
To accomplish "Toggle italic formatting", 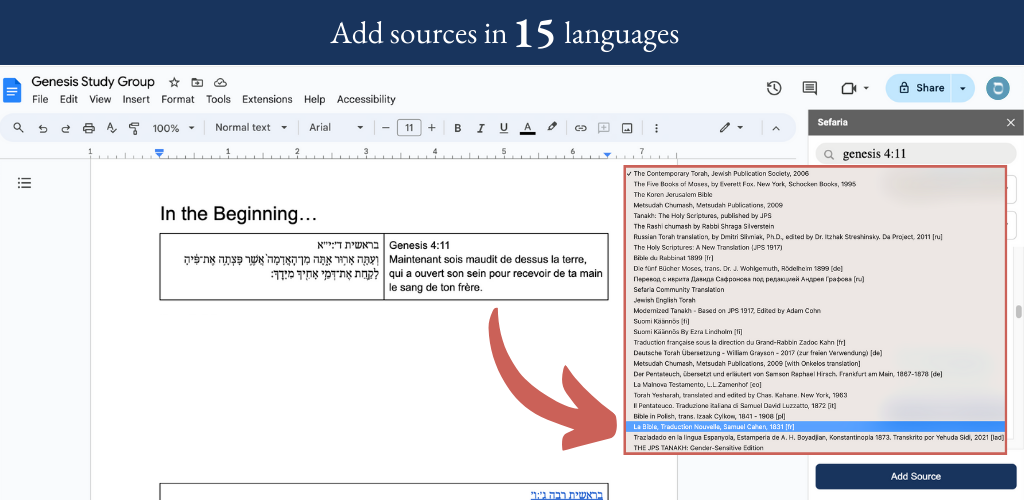I will 481,128.
